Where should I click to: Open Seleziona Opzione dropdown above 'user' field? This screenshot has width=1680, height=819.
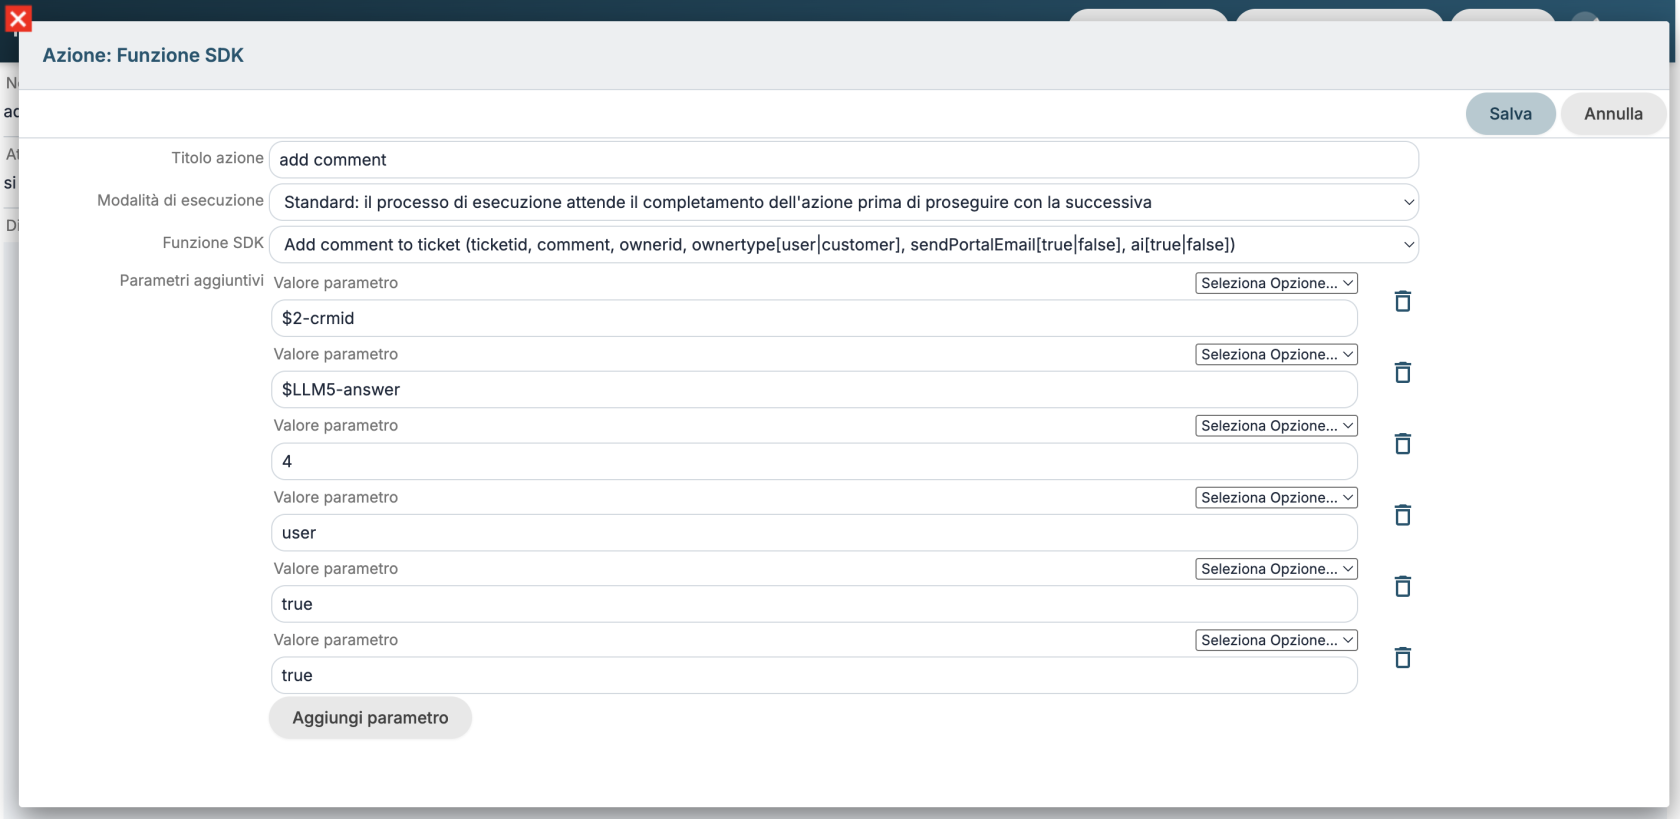1276,497
